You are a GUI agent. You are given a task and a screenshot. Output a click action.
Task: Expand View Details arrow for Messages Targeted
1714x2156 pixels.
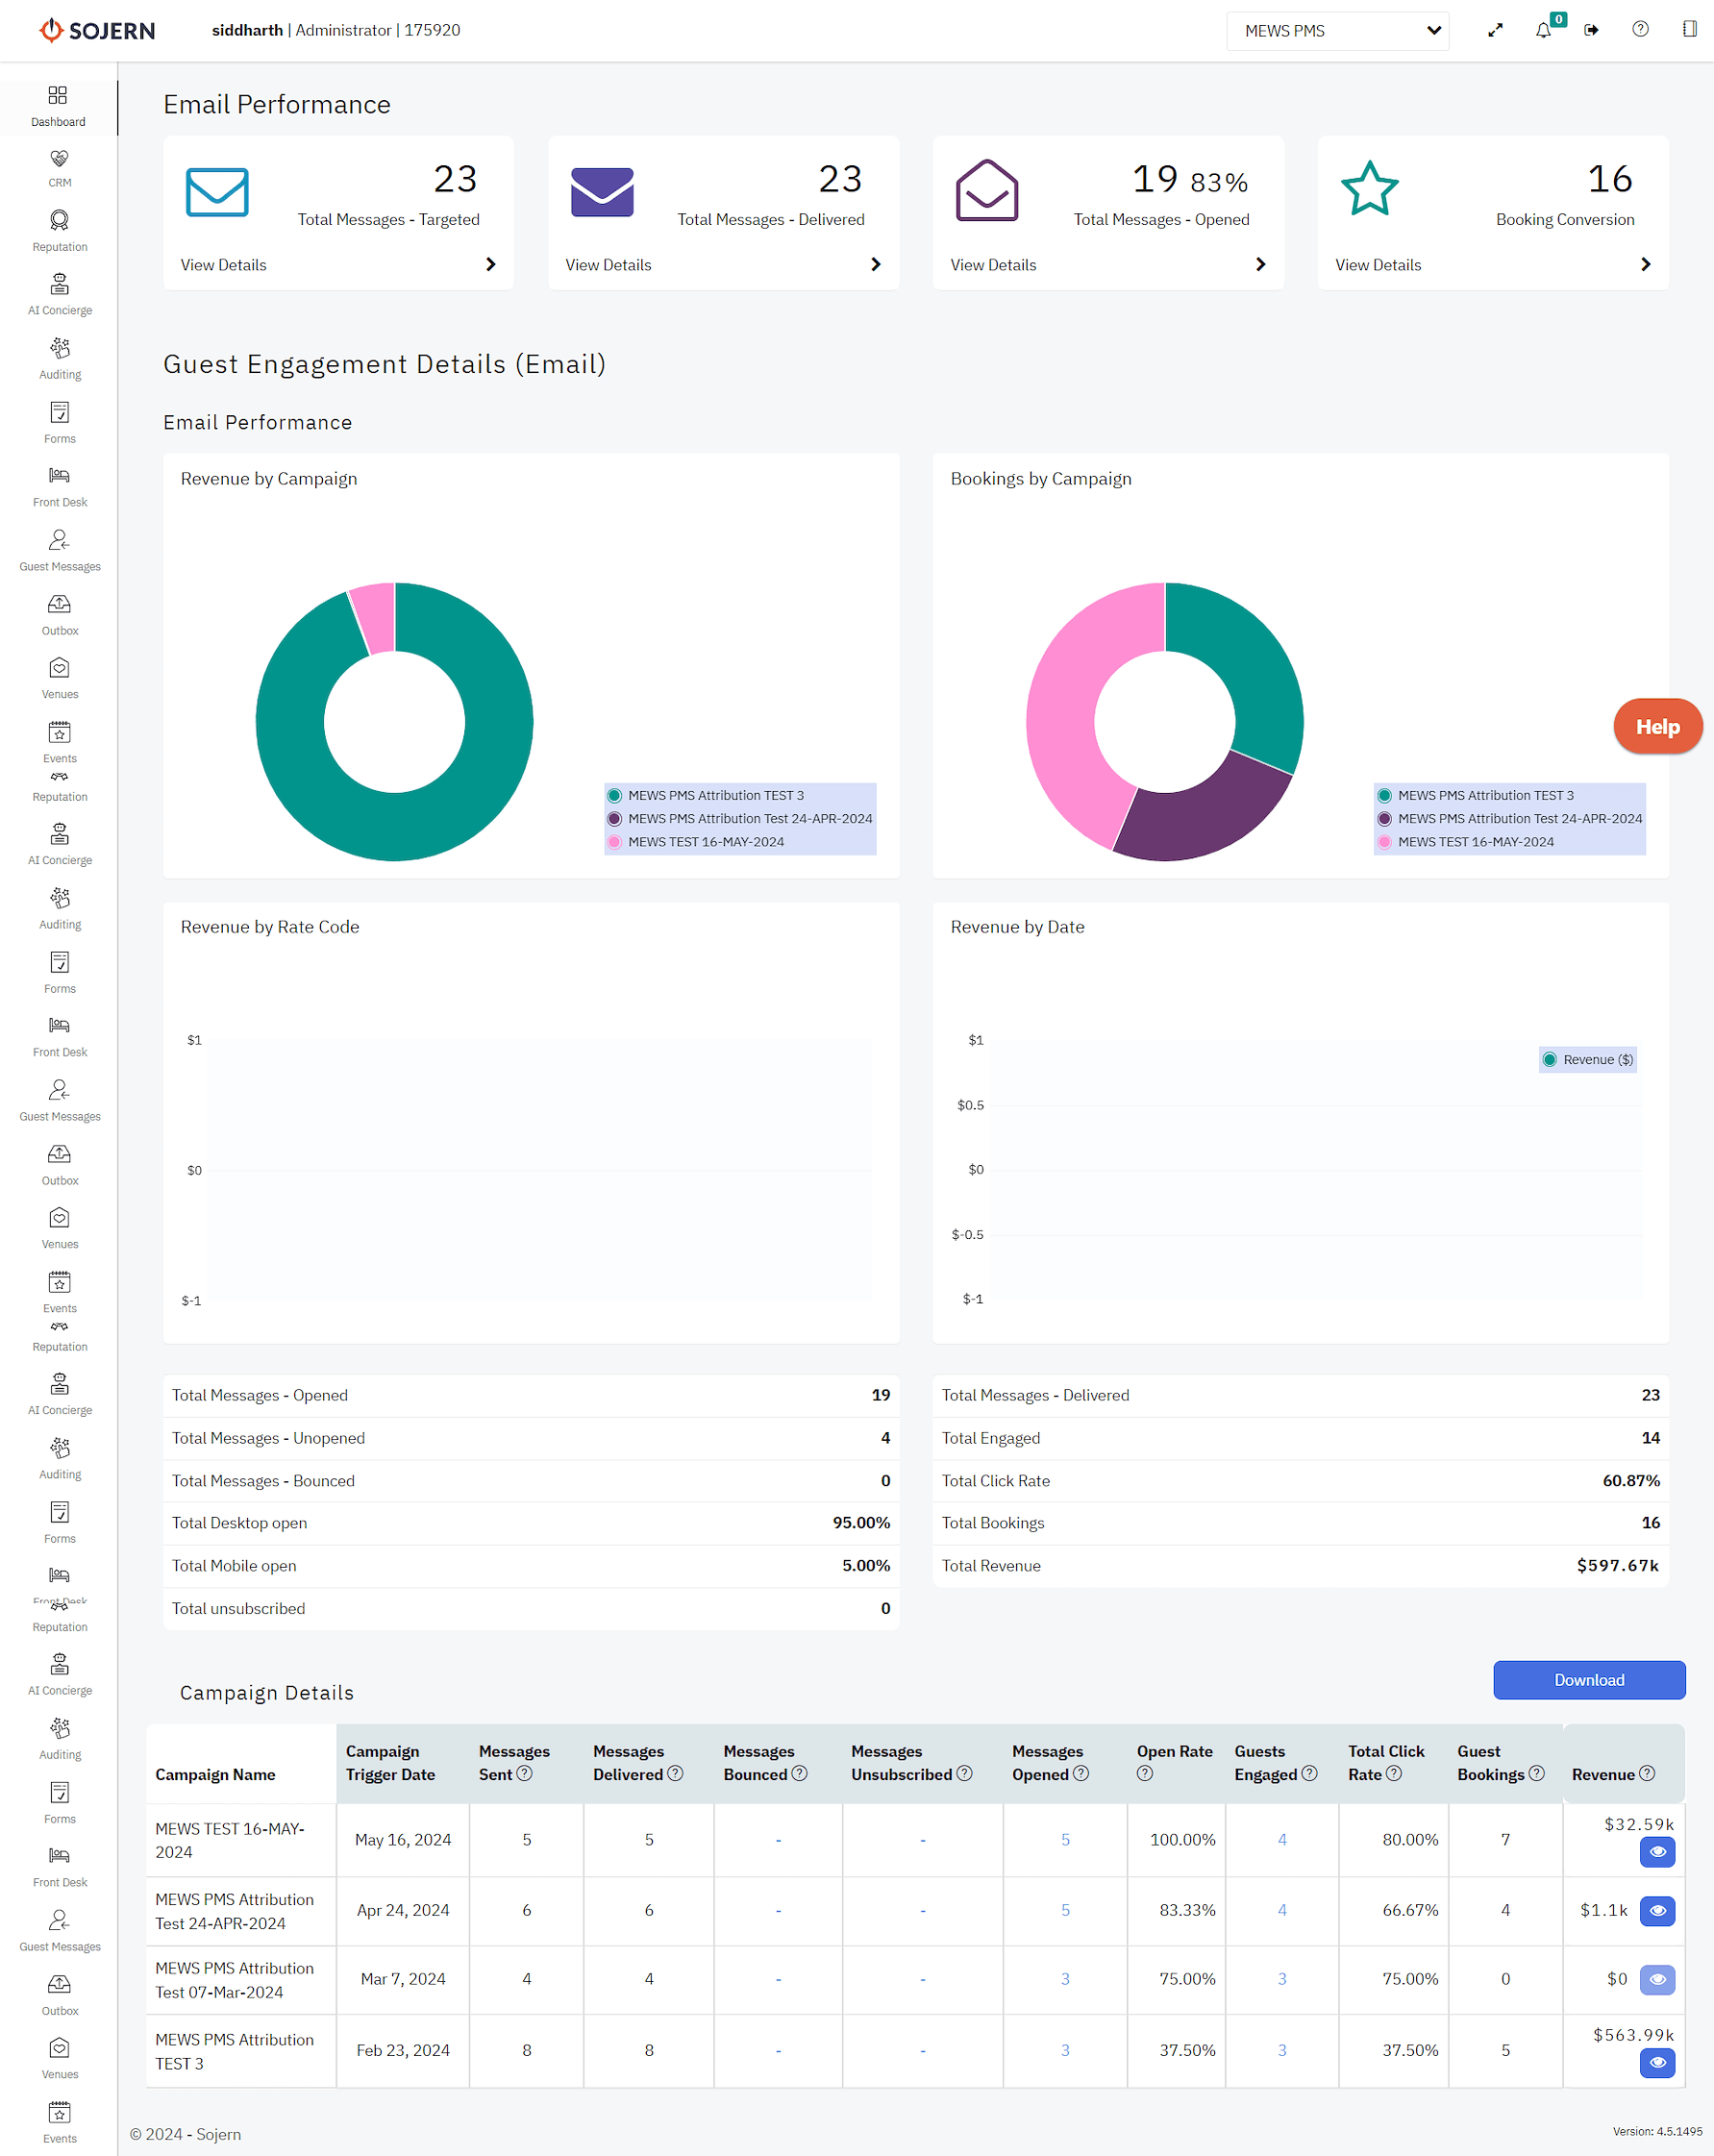point(490,264)
